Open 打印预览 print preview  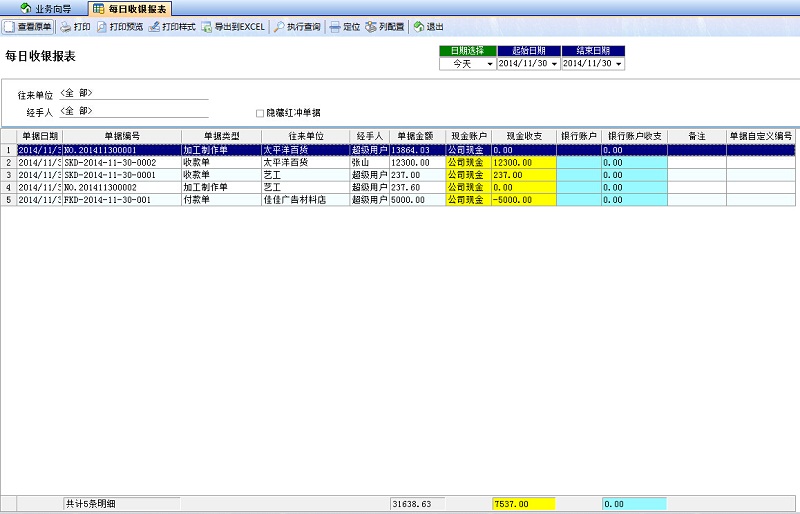pos(102,27)
